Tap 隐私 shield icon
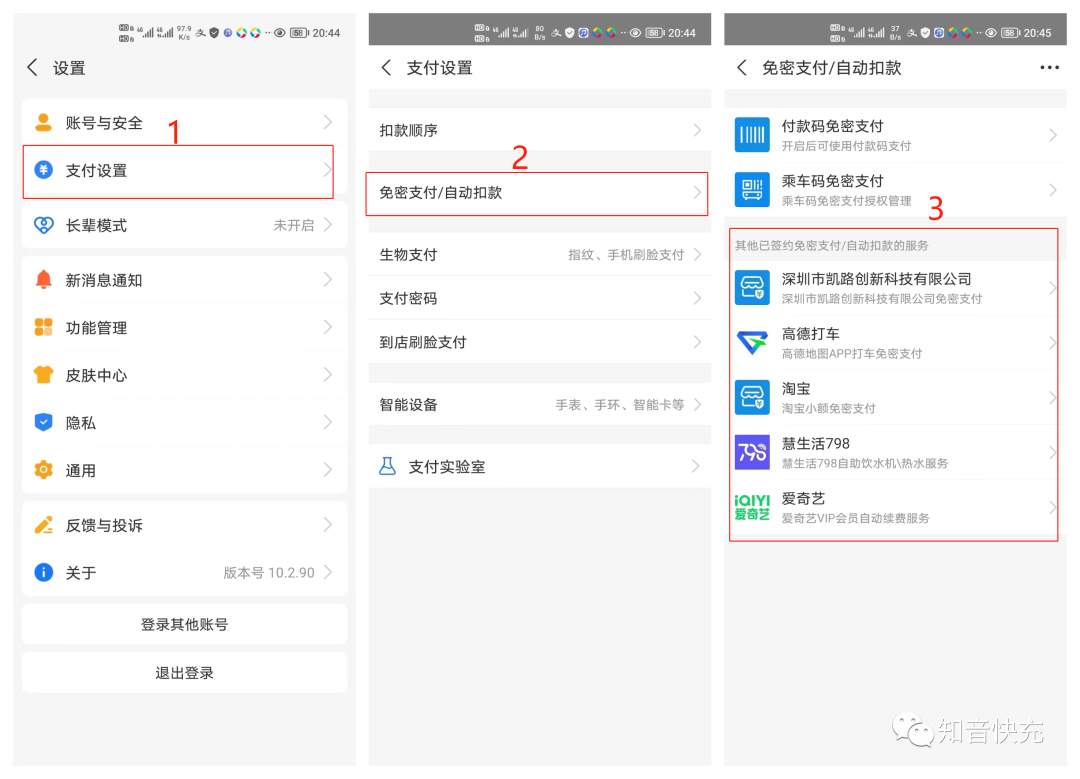The image size is (1080, 779). click(43, 422)
